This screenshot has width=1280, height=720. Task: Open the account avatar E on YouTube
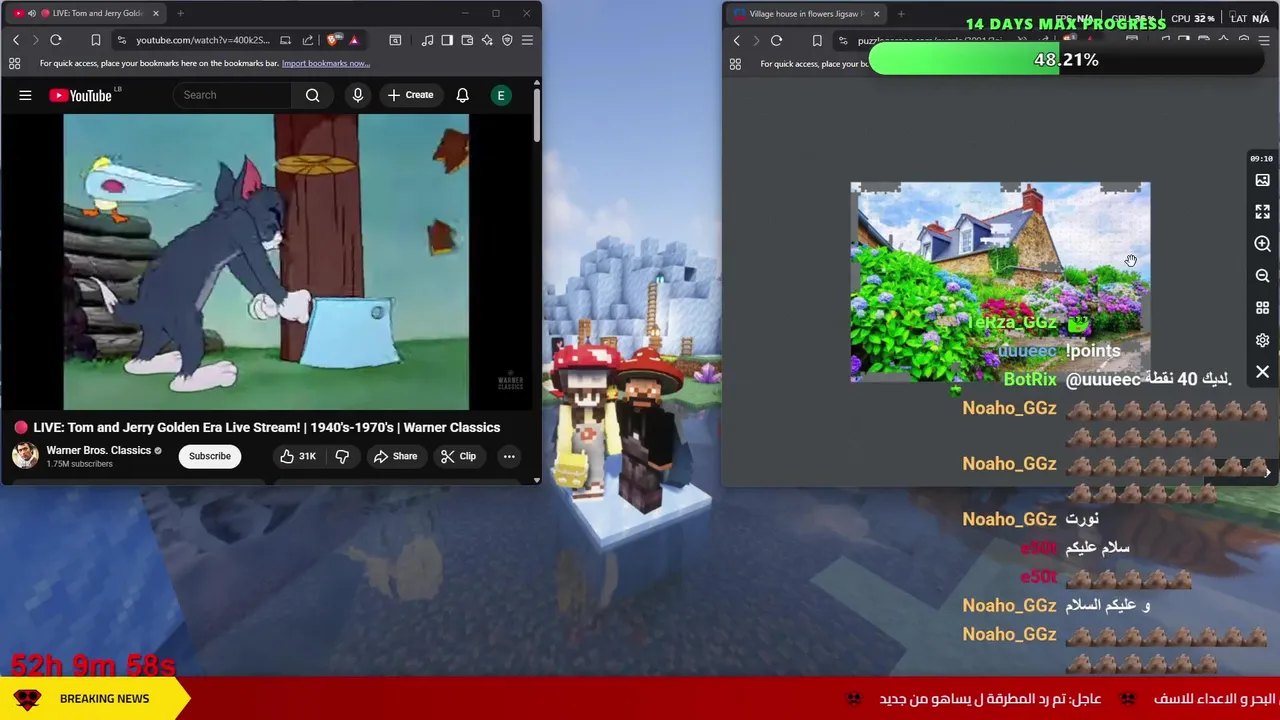[x=501, y=95]
